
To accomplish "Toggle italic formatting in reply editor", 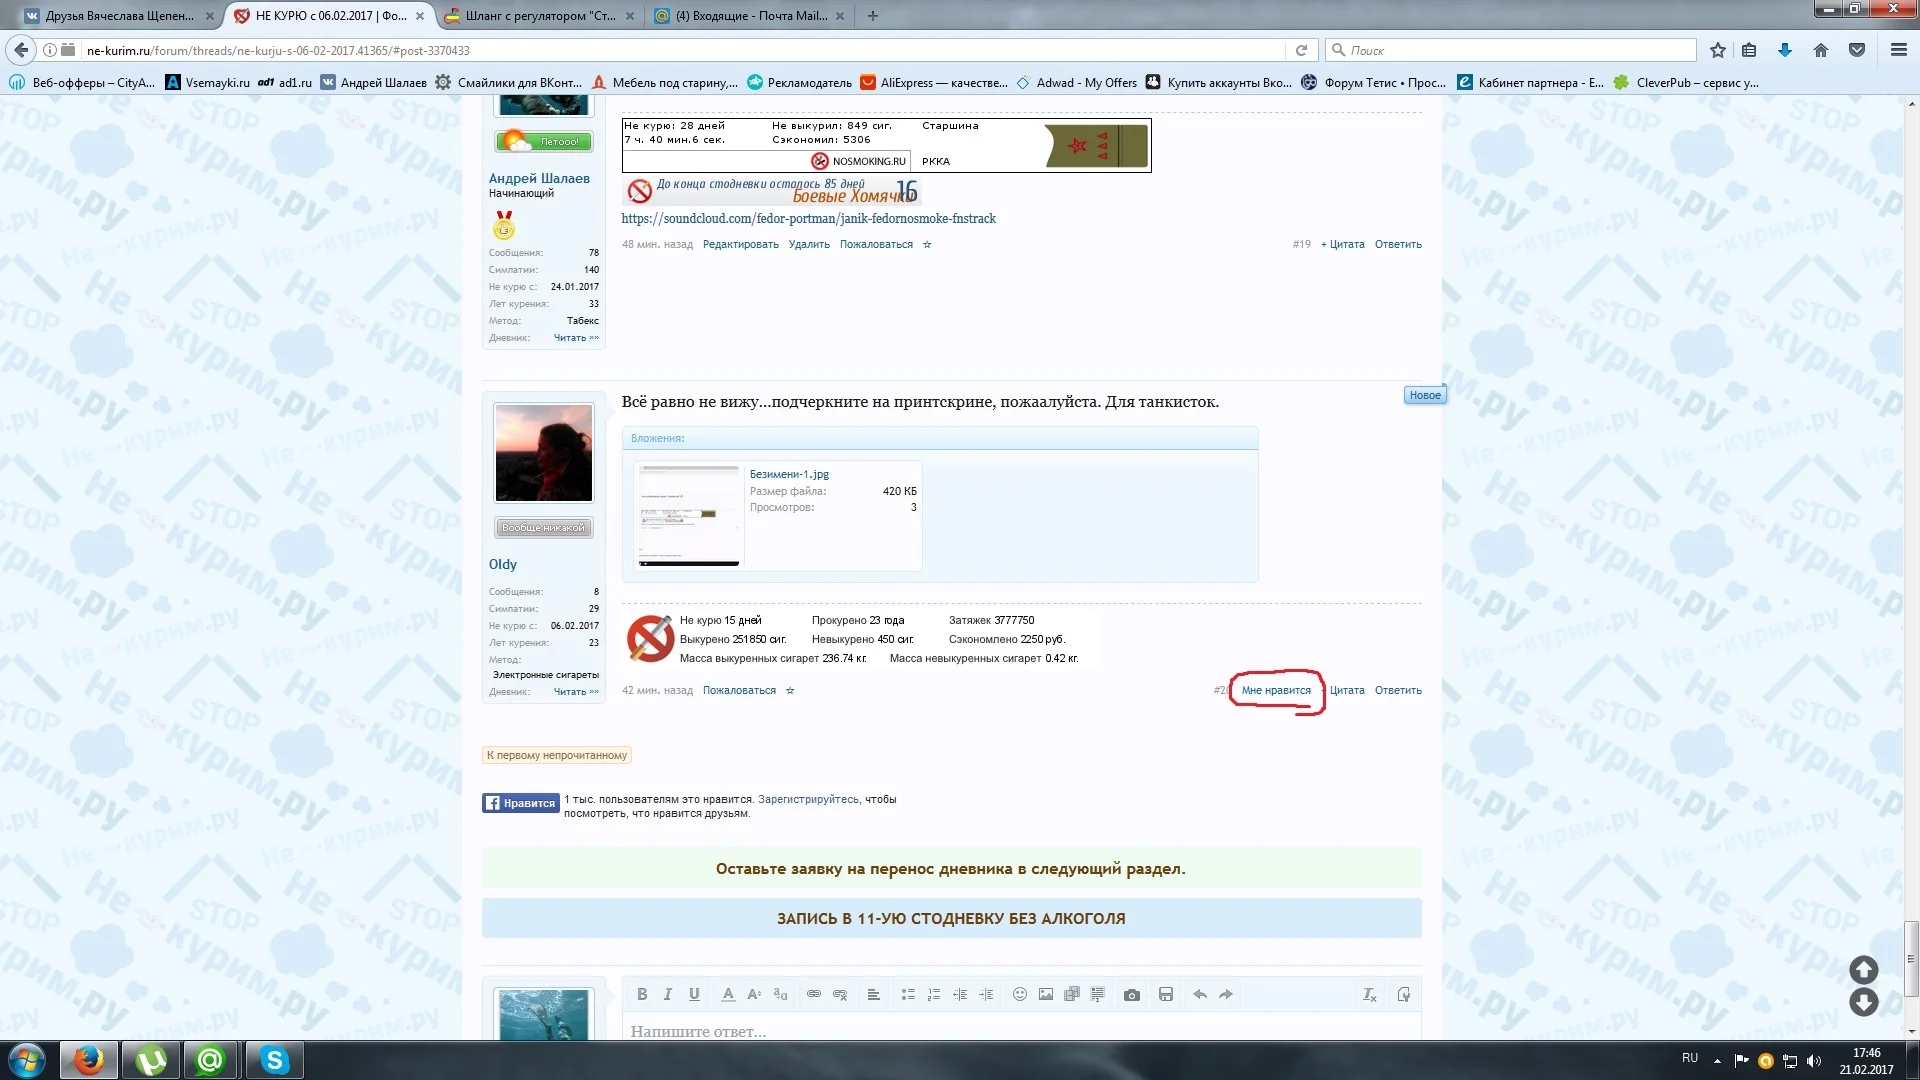I will [x=668, y=994].
